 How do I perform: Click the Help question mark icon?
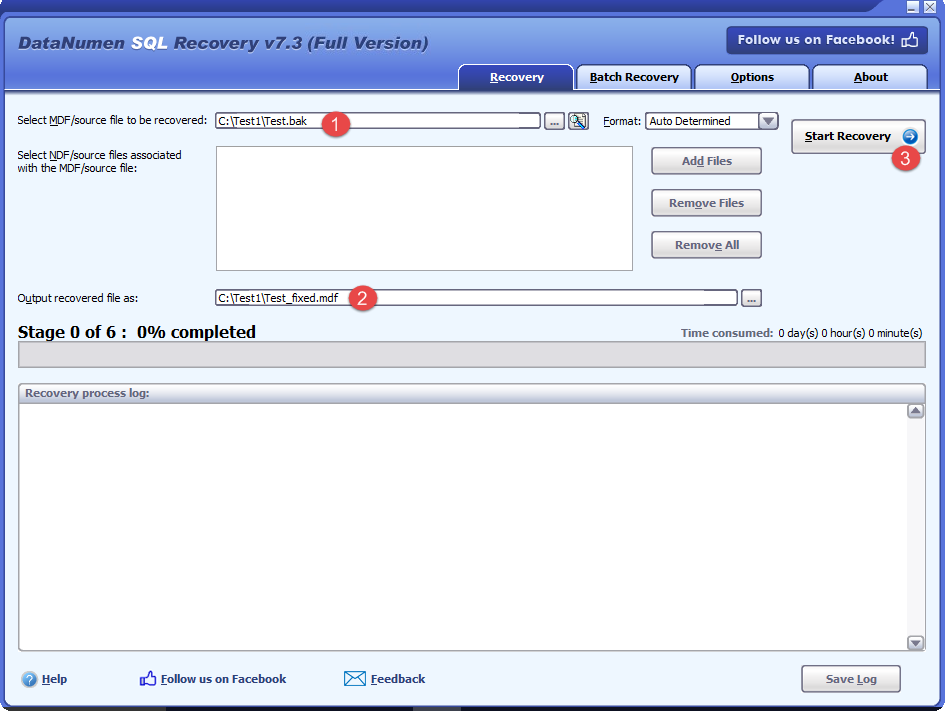29,679
